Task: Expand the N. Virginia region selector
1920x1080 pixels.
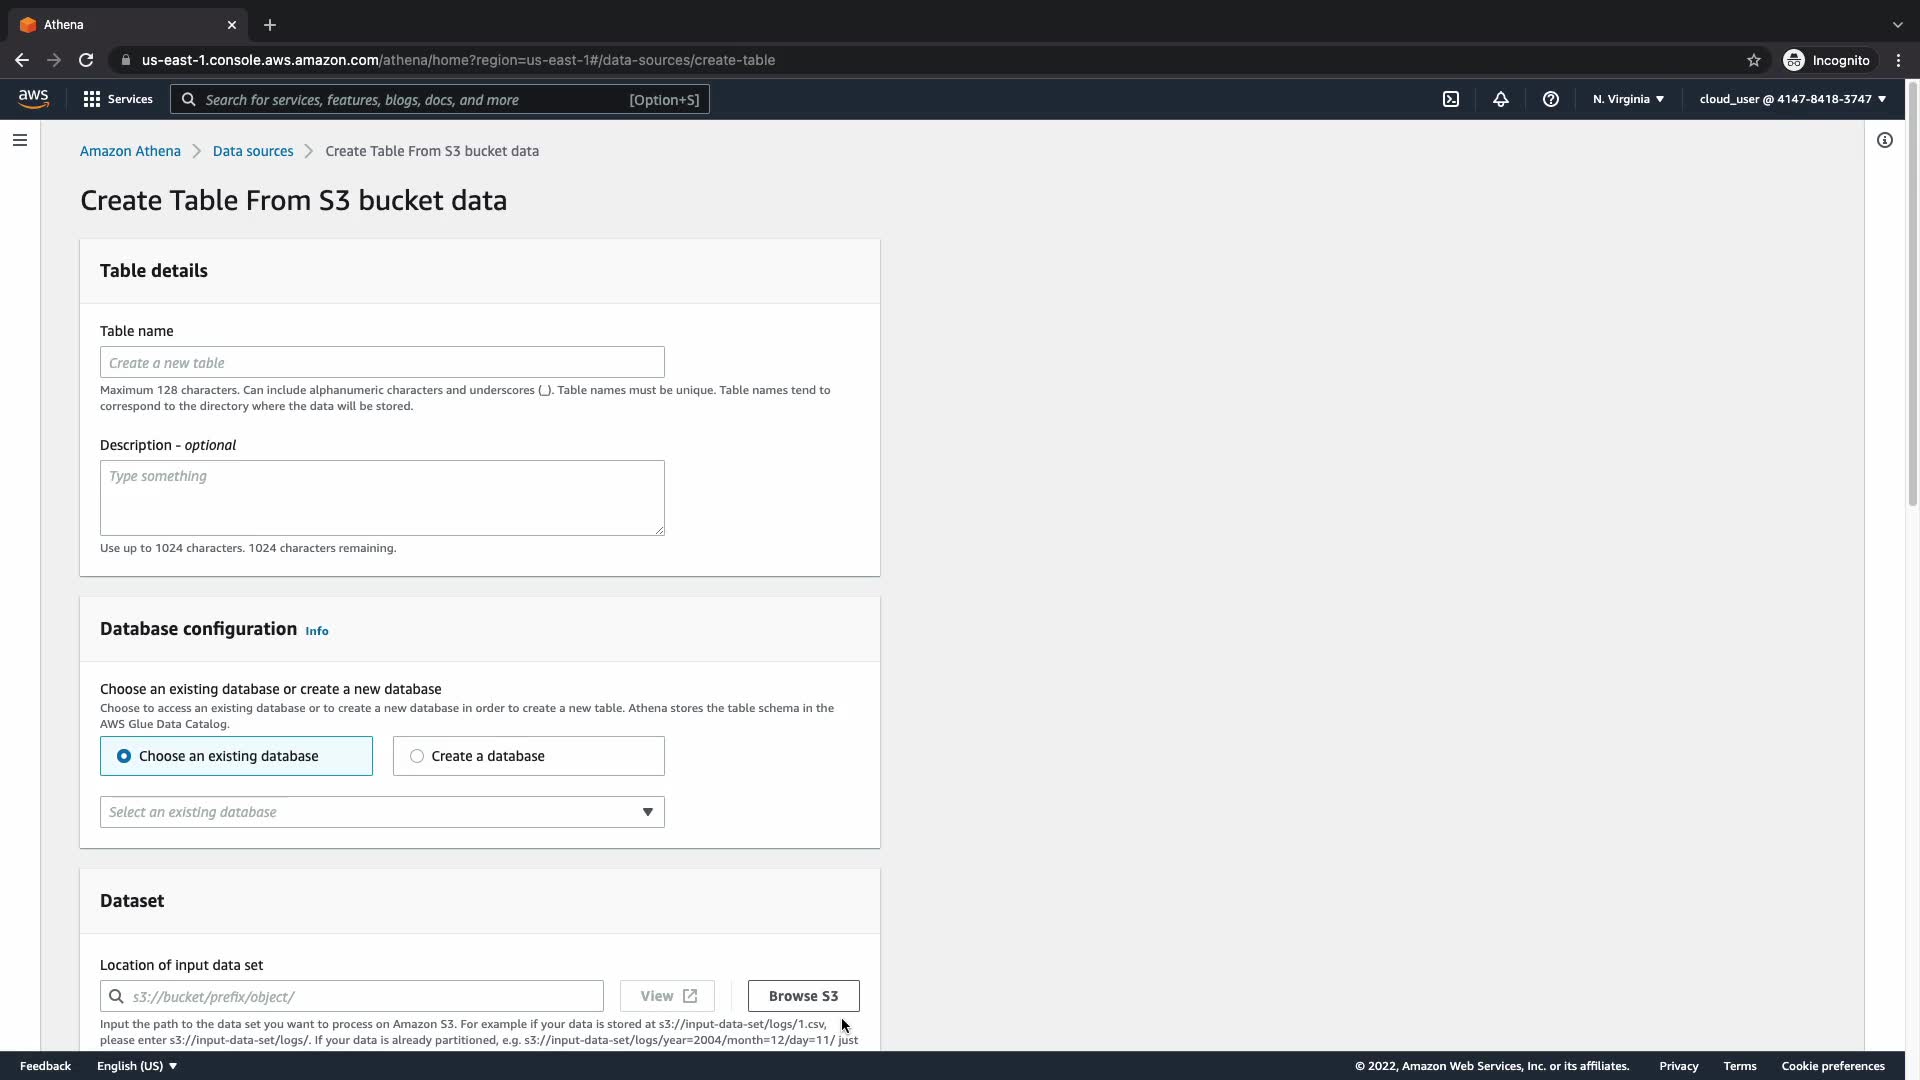Action: (x=1628, y=99)
